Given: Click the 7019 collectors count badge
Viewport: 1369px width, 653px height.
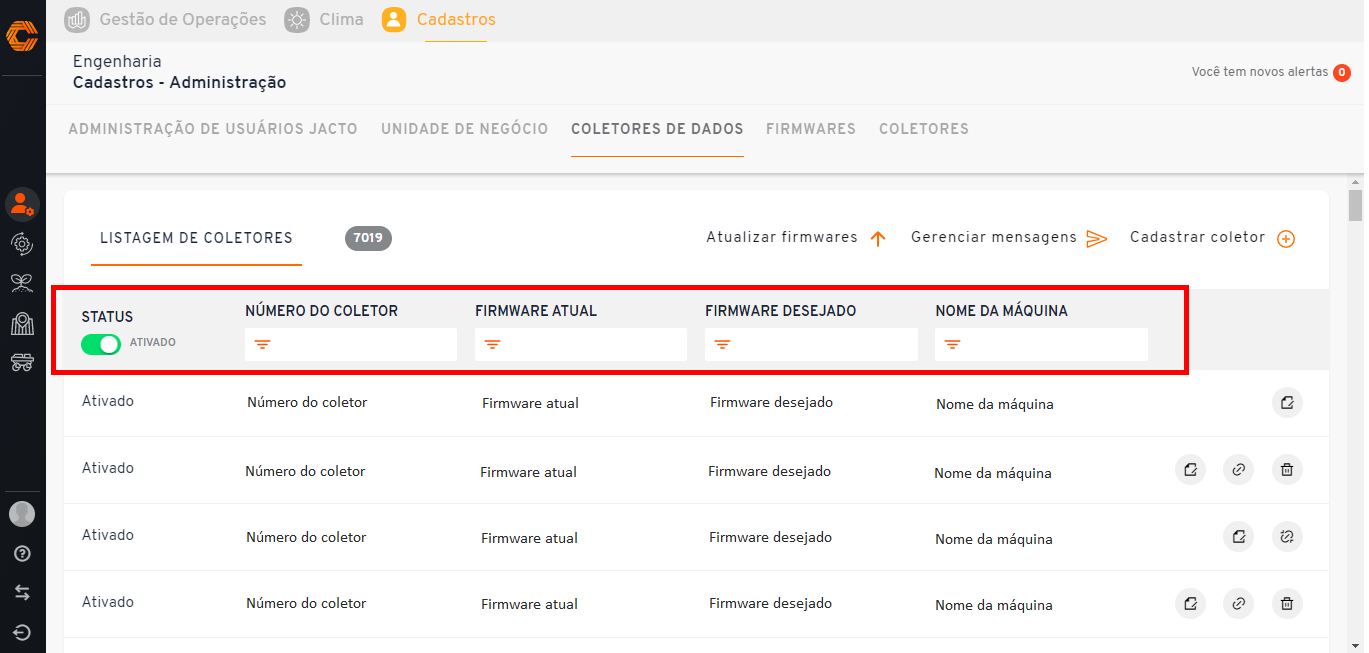Looking at the screenshot, I should [x=368, y=238].
